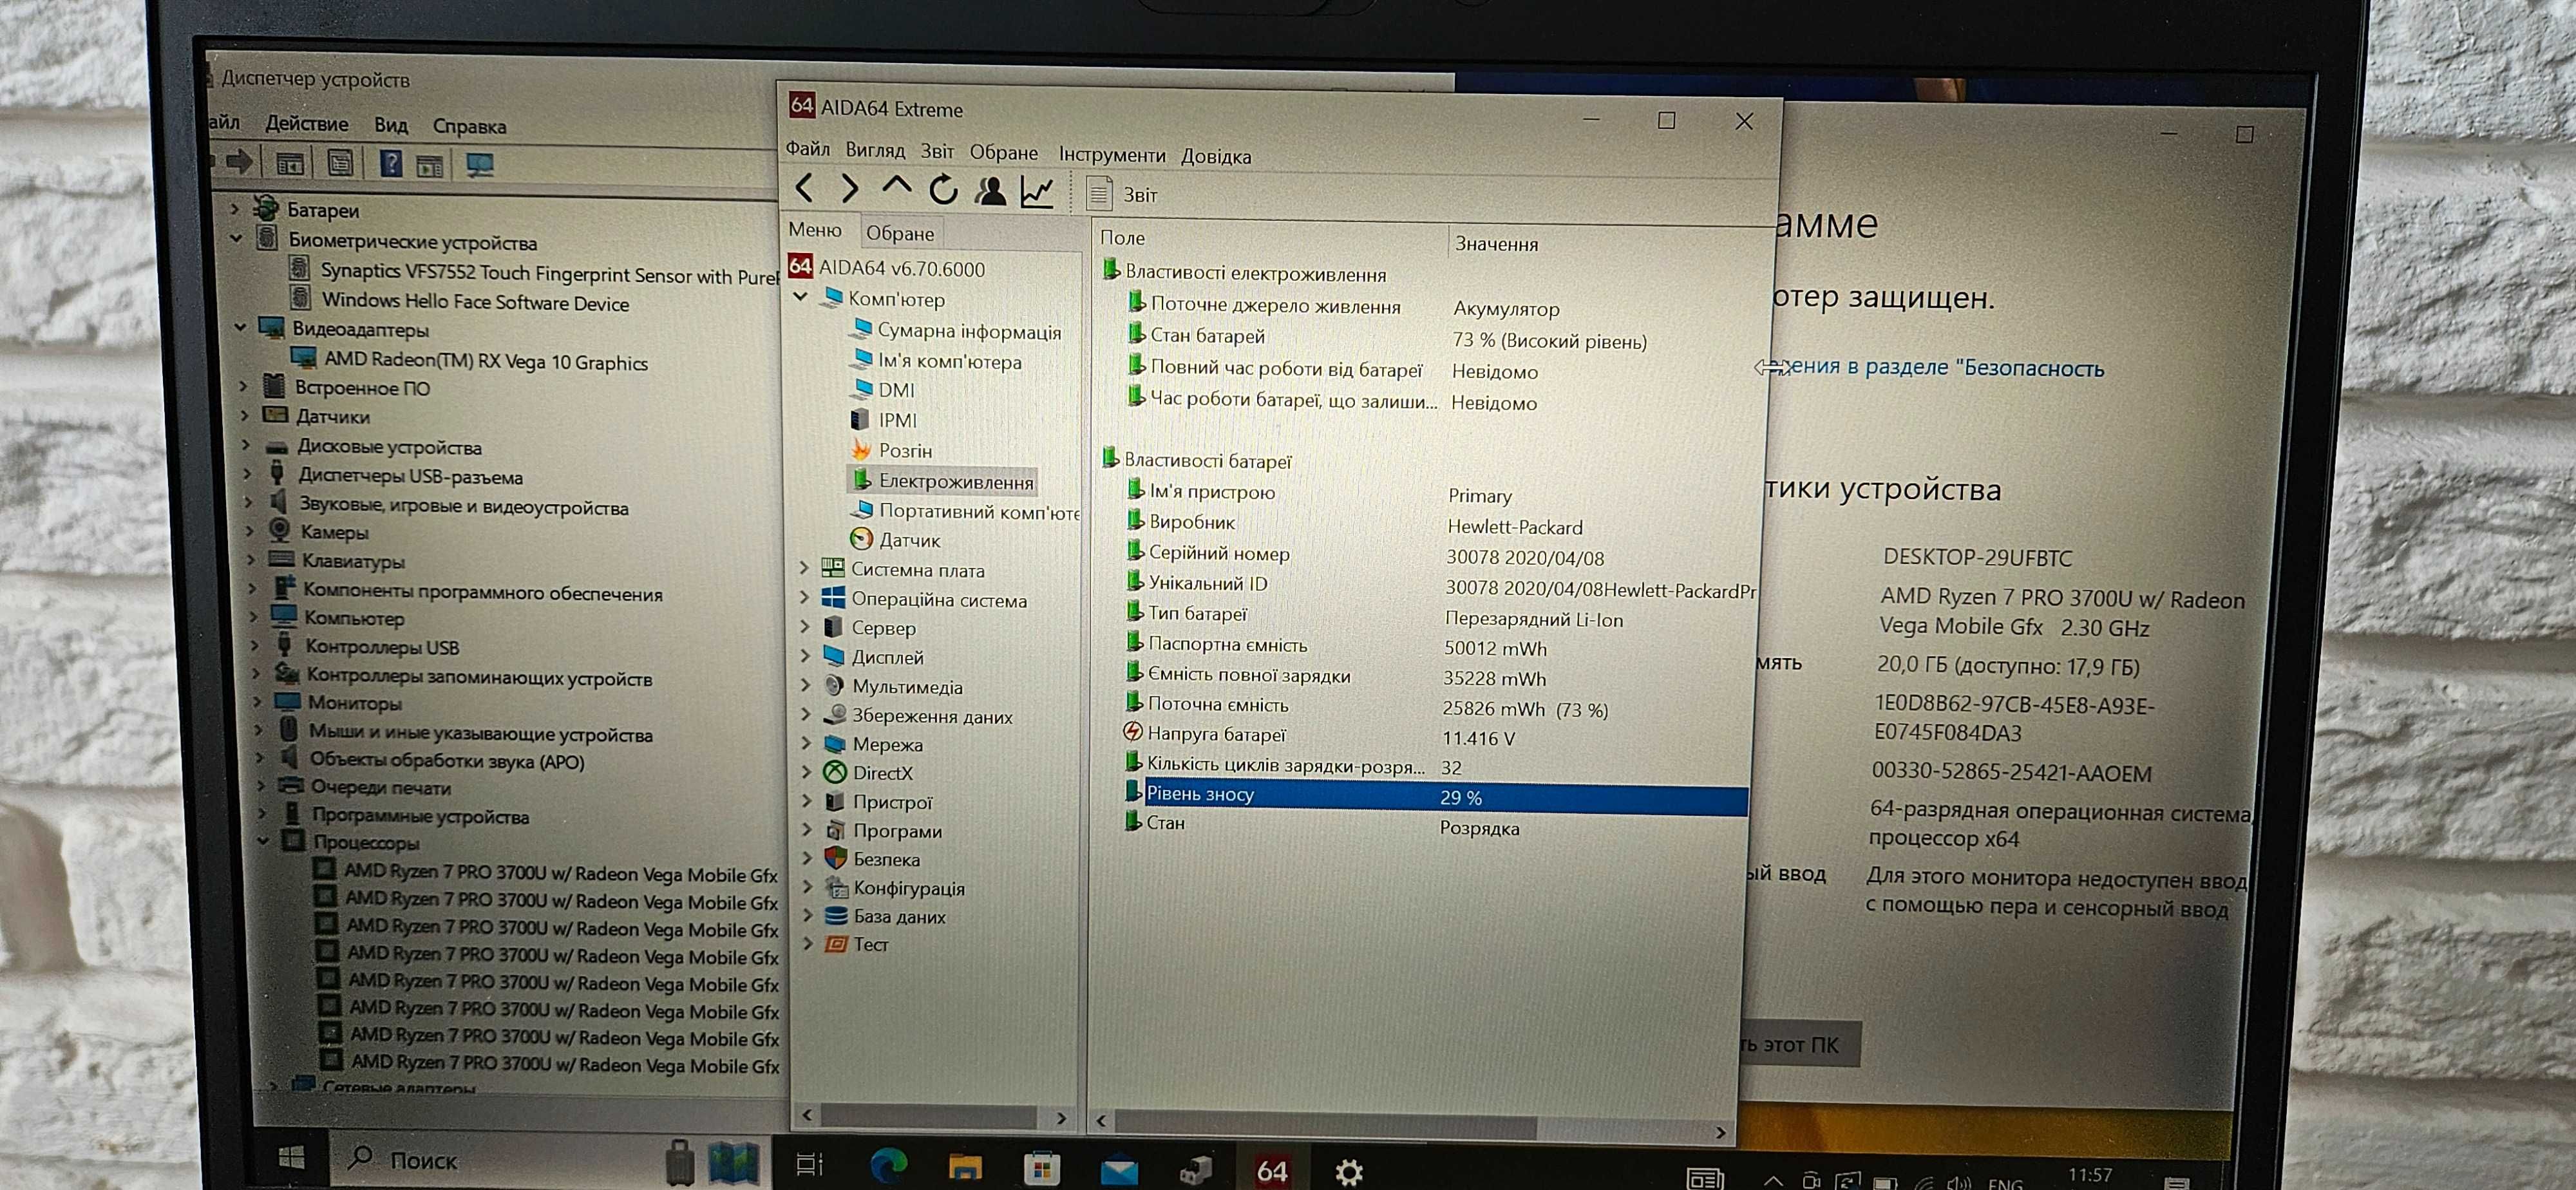The height and width of the screenshot is (1190, 2576).
Task: Click the Звіт report toolbar button
Action: pyautogui.click(x=1123, y=194)
